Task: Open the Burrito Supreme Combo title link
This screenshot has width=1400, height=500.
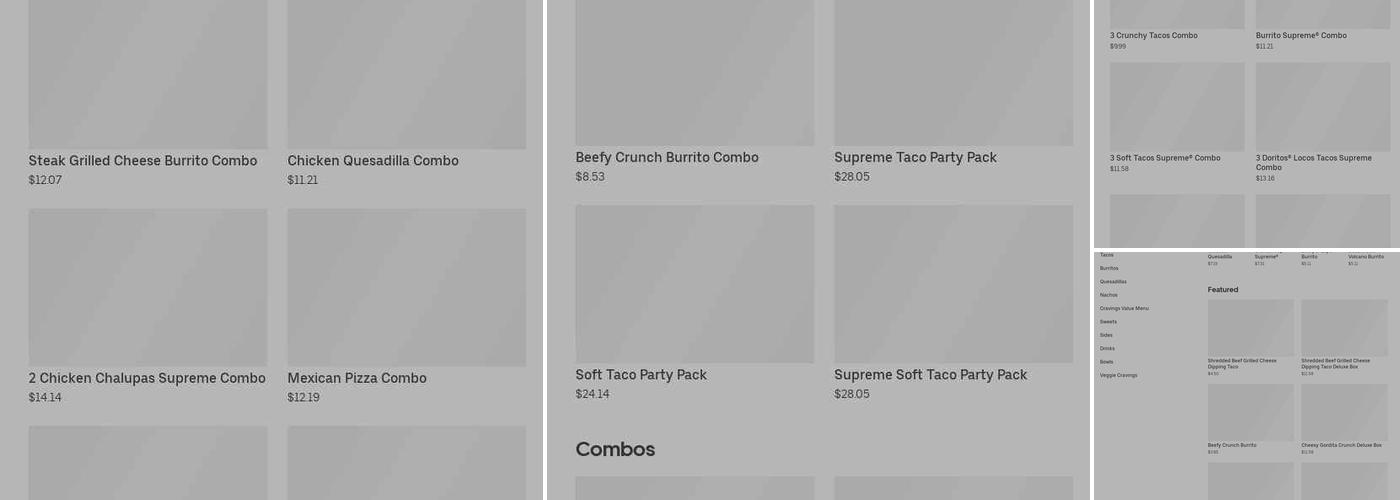Action: [x=1301, y=36]
